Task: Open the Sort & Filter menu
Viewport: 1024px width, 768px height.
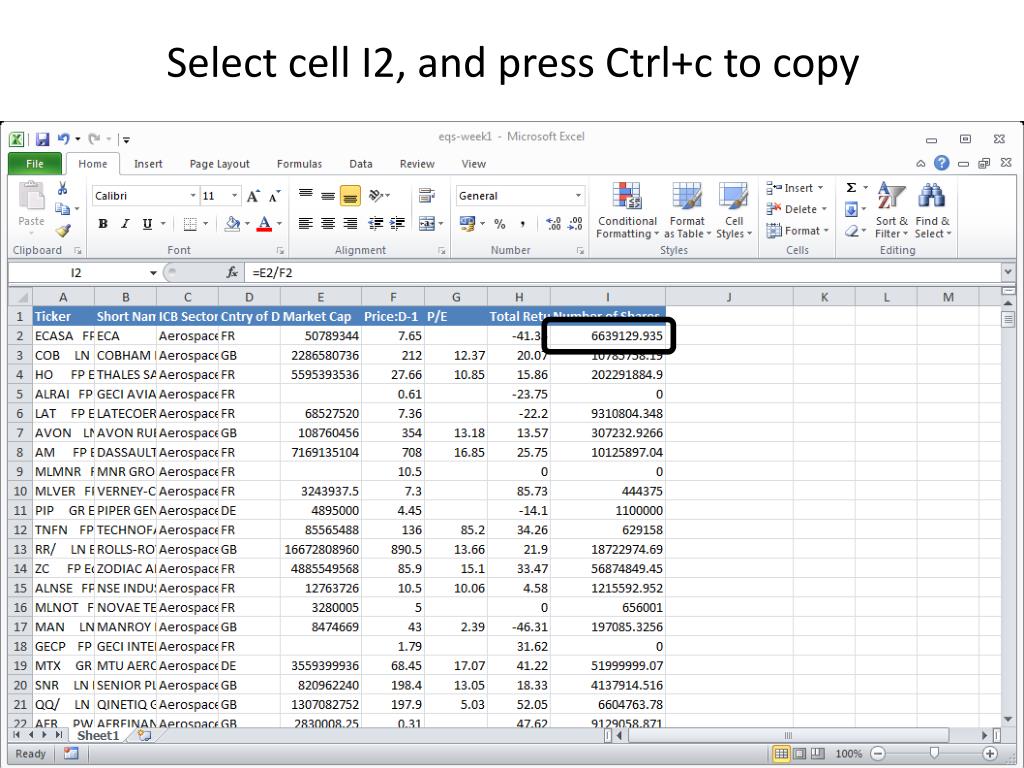Action: pos(891,210)
